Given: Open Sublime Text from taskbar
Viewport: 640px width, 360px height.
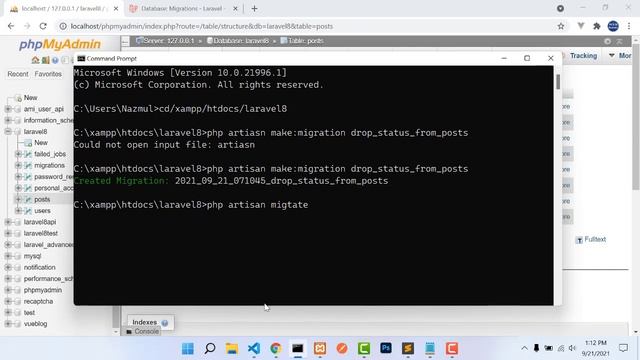Looking at the screenshot, I should [x=408, y=348].
